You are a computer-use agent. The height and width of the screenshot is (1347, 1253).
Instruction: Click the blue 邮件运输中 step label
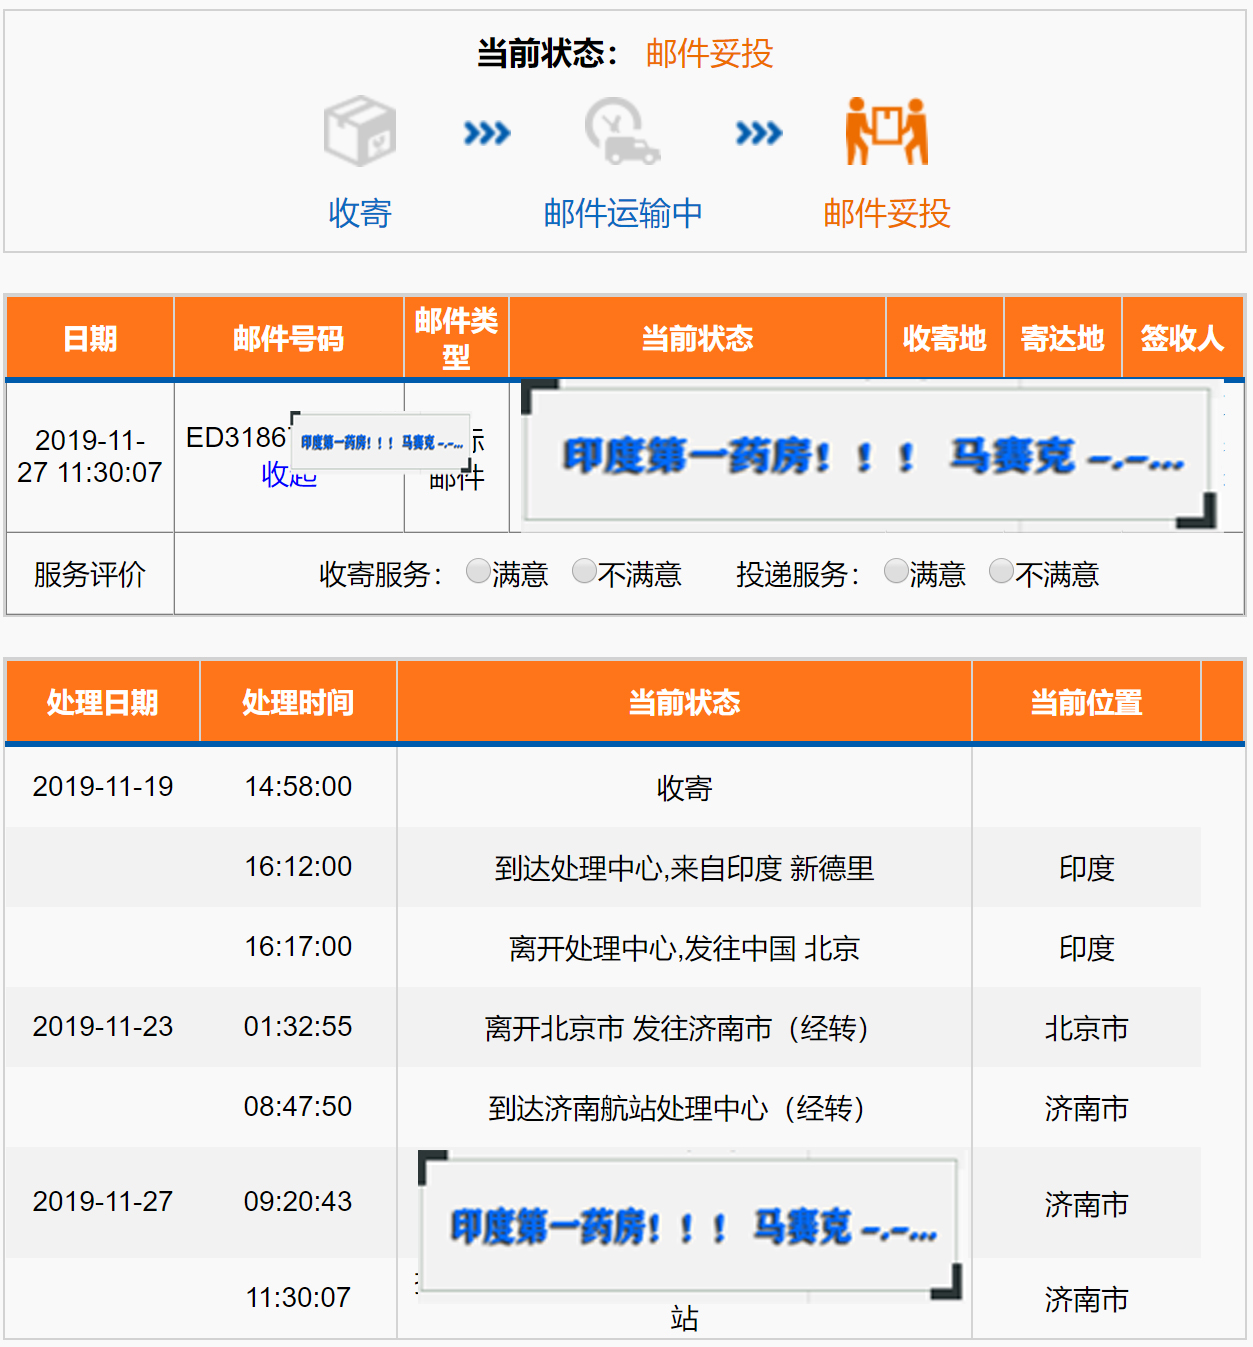click(x=622, y=213)
